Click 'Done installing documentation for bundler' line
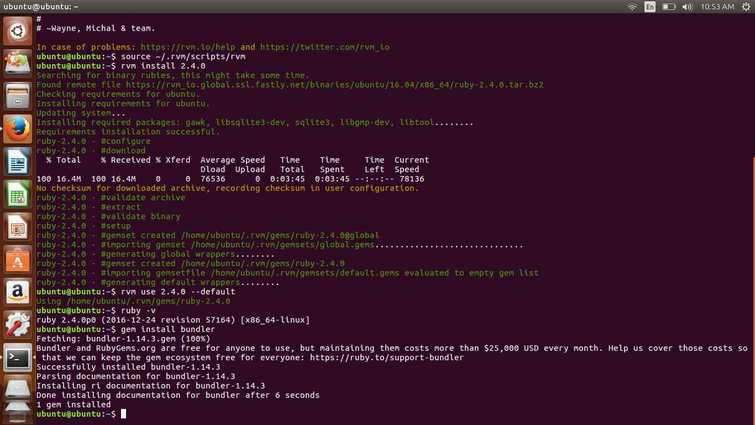Viewport: 755px width, 425px height. [x=178, y=395]
